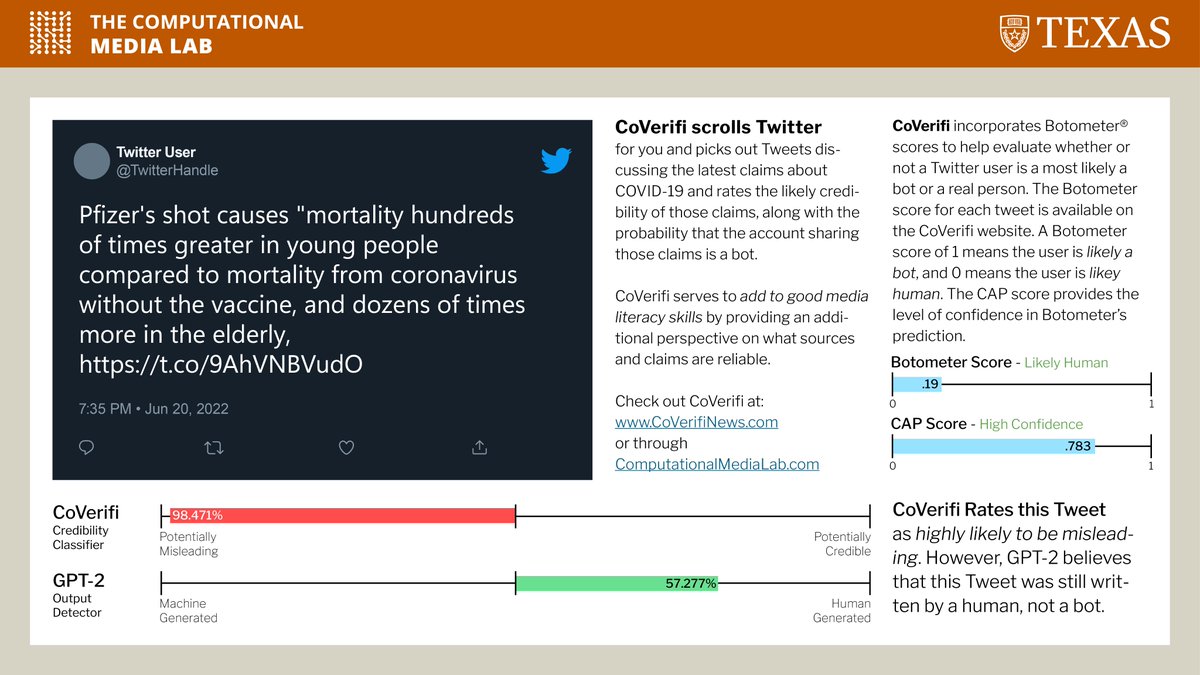
Task: Click the 'Human Generated' axis label
Action: click(x=842, y=611)
